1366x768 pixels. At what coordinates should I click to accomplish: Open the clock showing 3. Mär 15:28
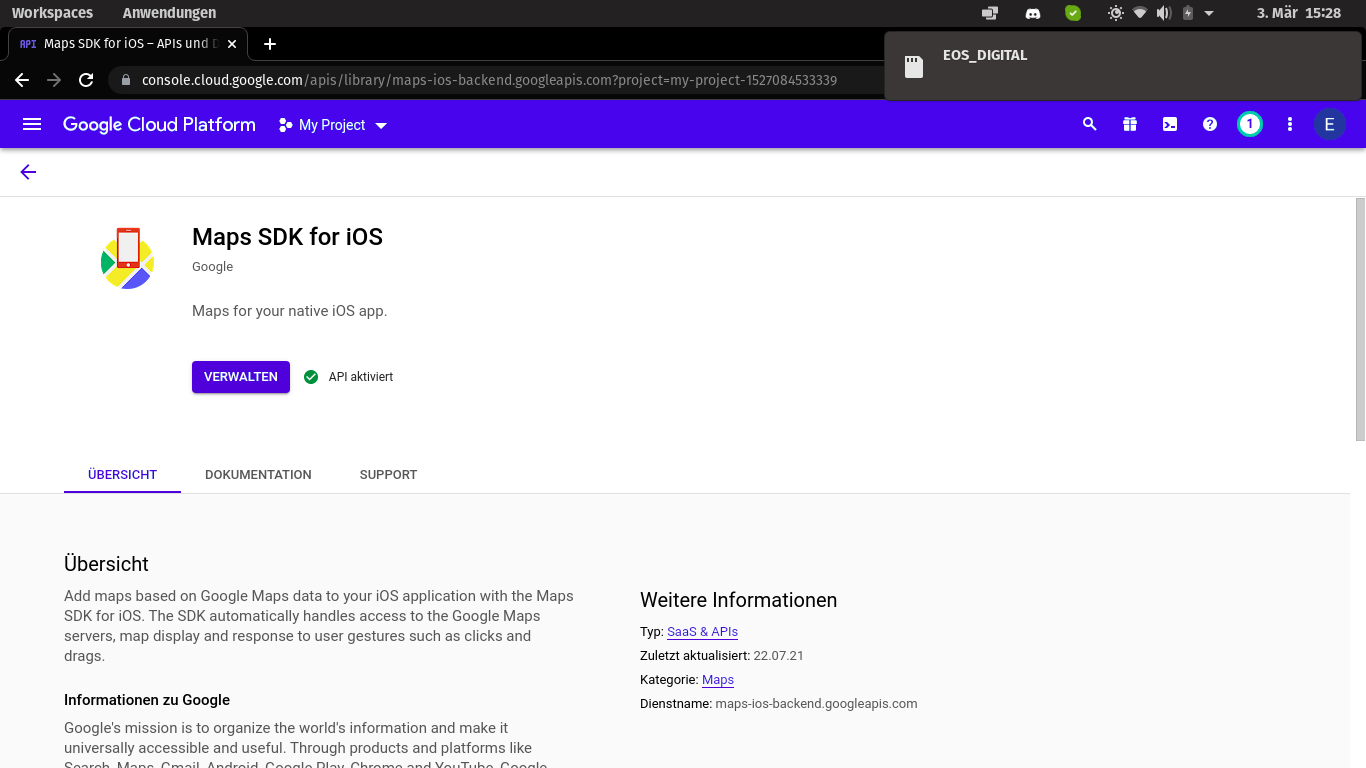[1298, 13]
